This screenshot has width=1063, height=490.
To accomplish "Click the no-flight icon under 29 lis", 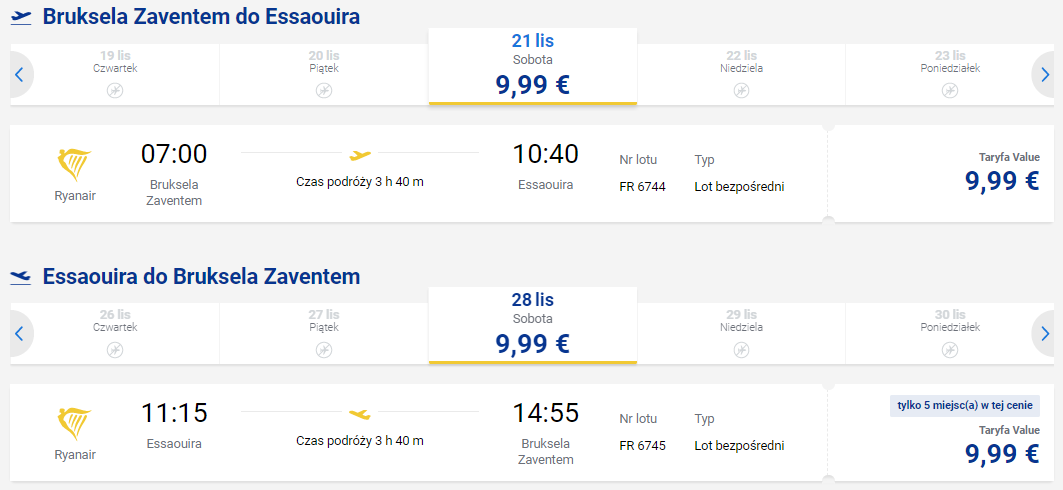I will coord(741,350).
